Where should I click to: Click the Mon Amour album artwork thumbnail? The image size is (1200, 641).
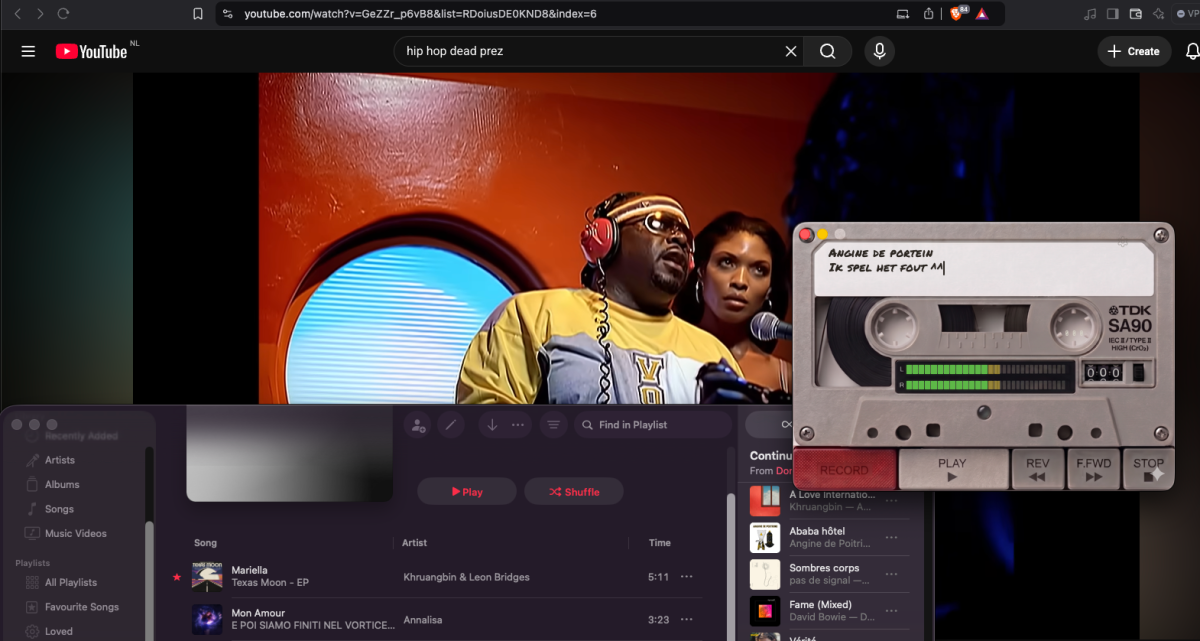pos(207,619)
